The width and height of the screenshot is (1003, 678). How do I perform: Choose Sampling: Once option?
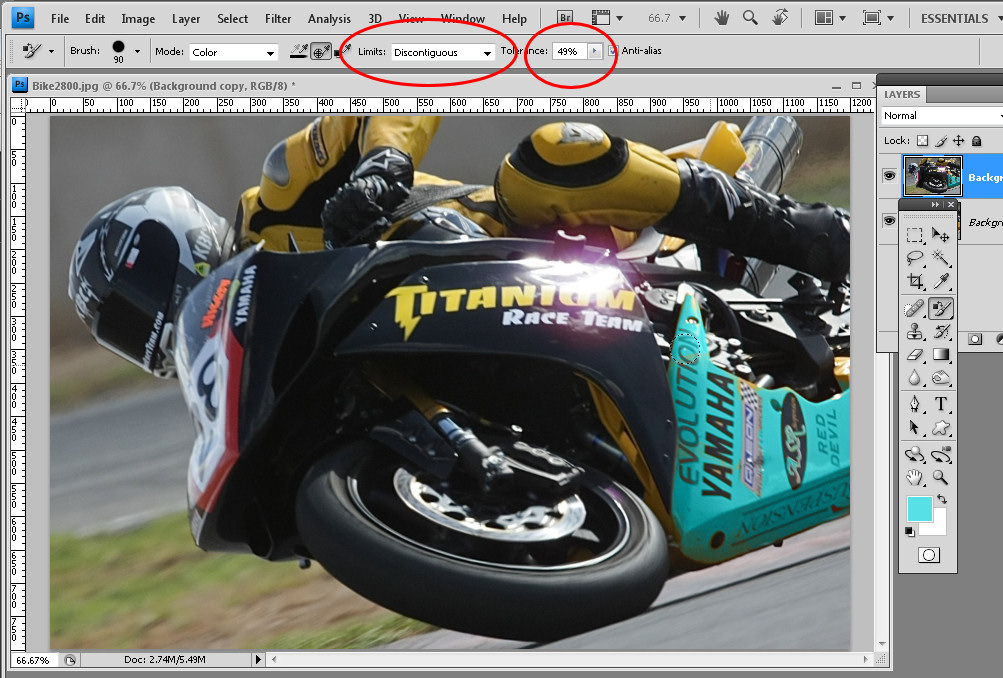tap(320, 51)
